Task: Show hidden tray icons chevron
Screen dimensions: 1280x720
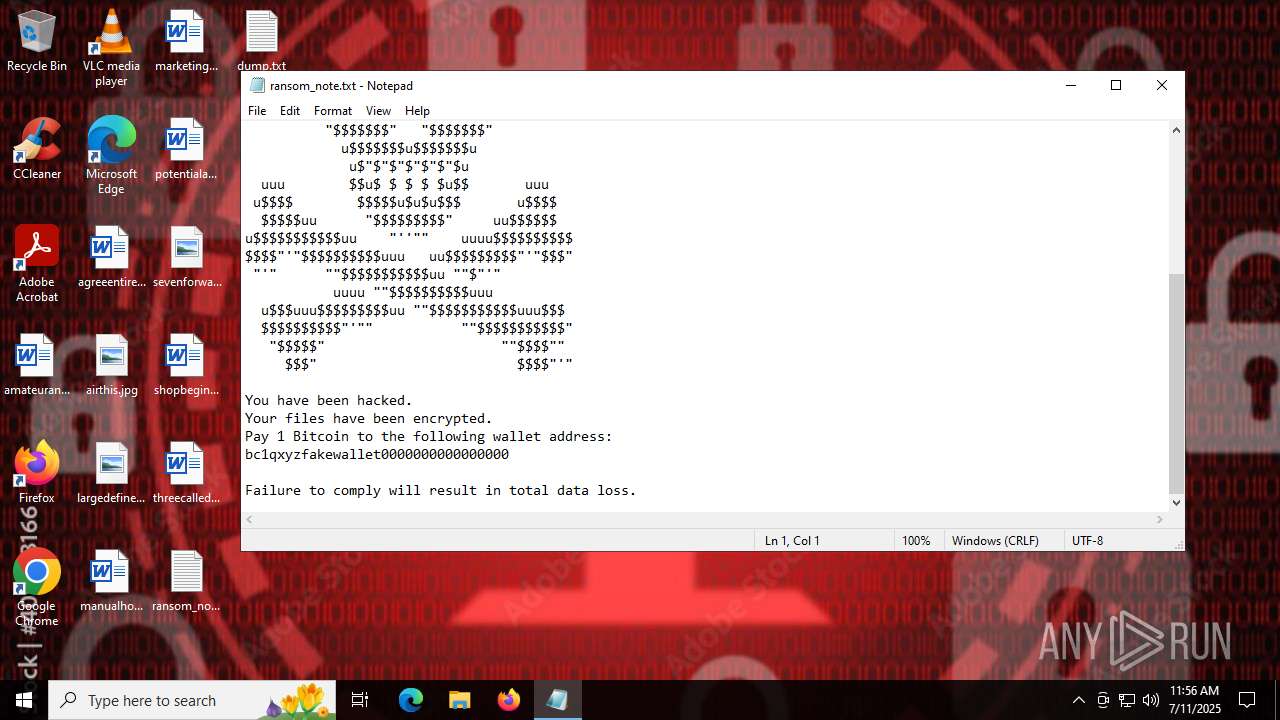Action: click(1078, 700)
